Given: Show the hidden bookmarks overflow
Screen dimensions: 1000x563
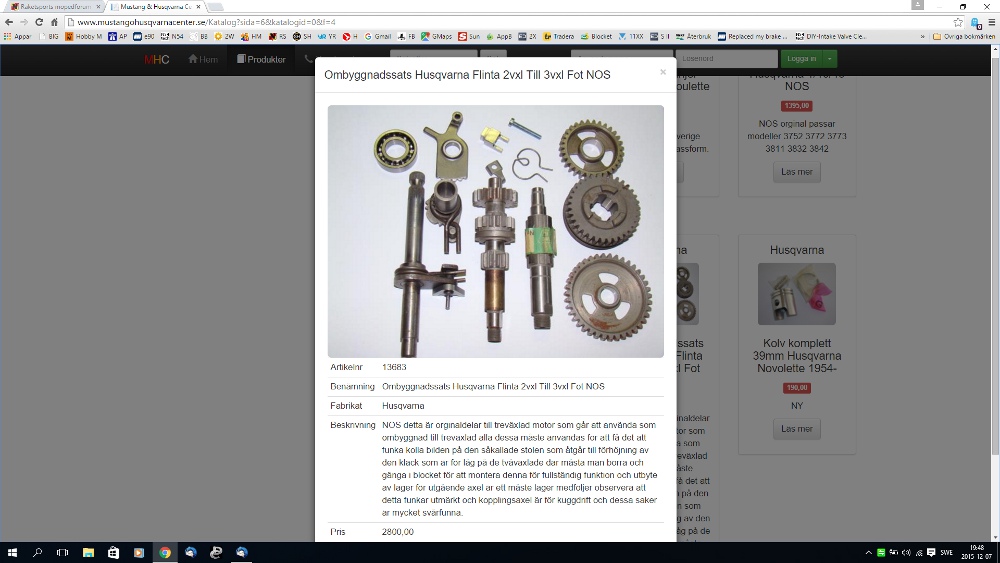Looking at the screenshot, I should [922, 36].
